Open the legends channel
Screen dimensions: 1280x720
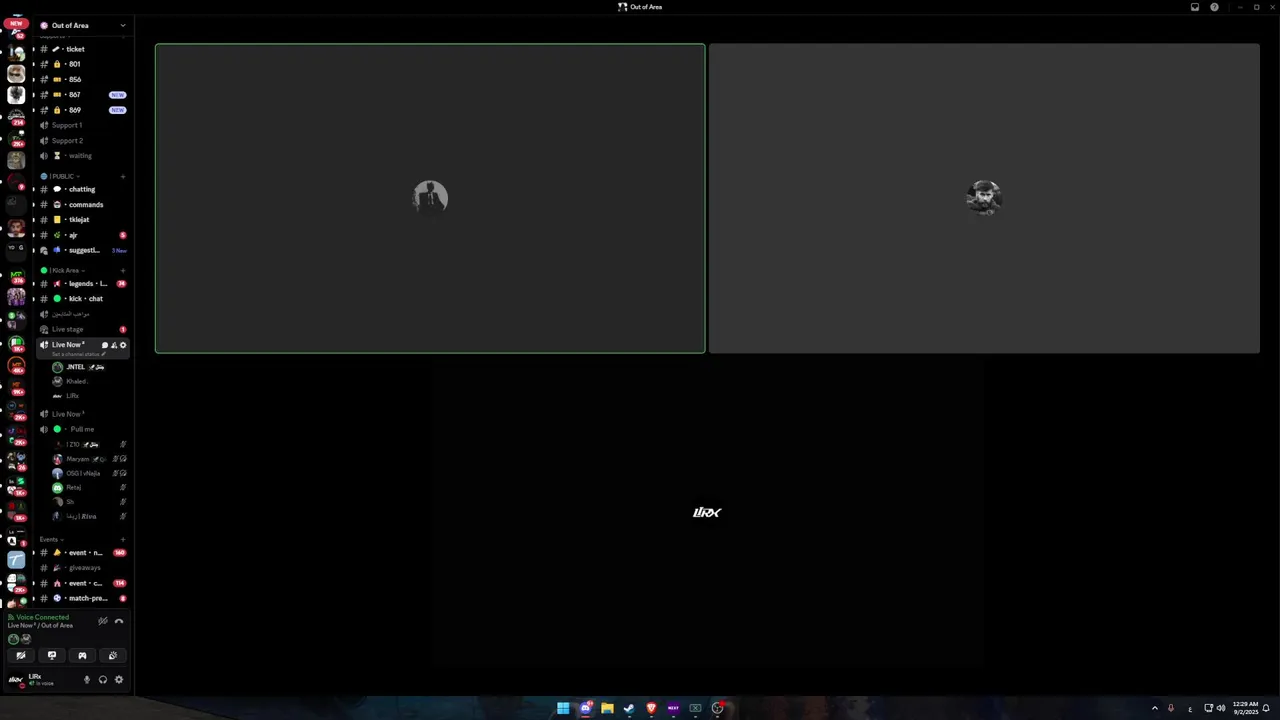click(84, 284)
